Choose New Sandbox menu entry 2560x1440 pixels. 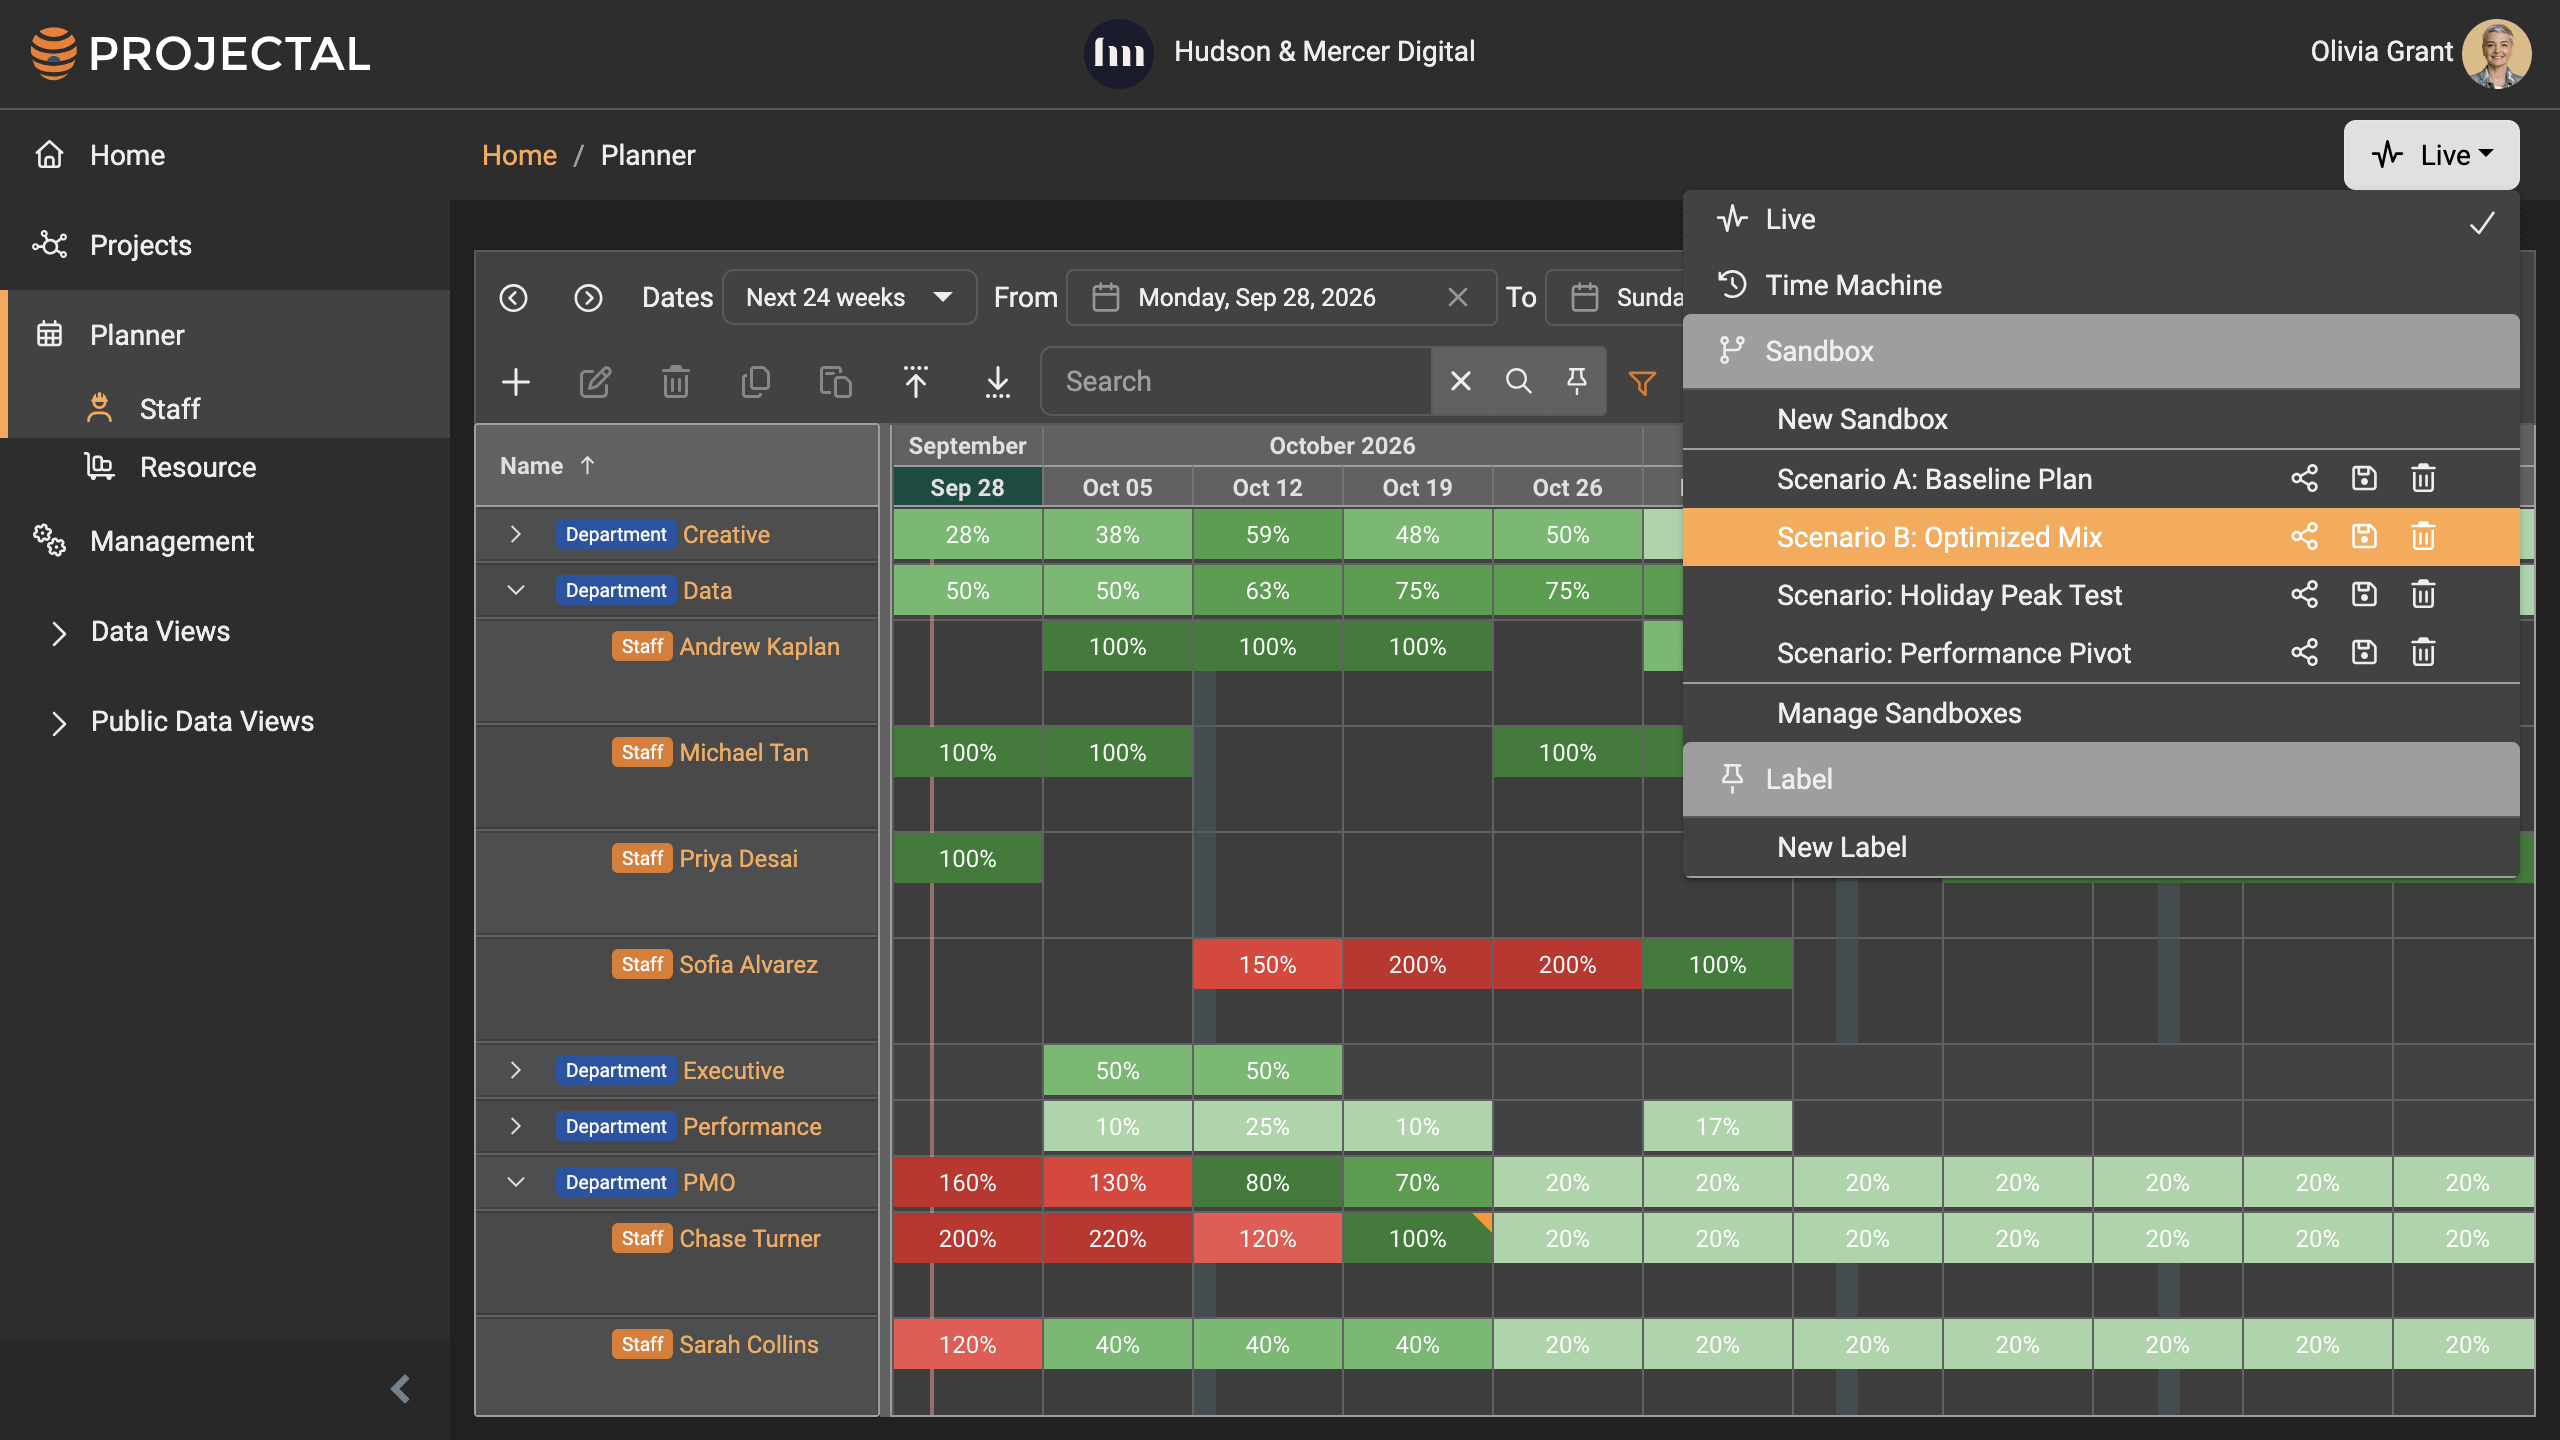point(2101,420)
